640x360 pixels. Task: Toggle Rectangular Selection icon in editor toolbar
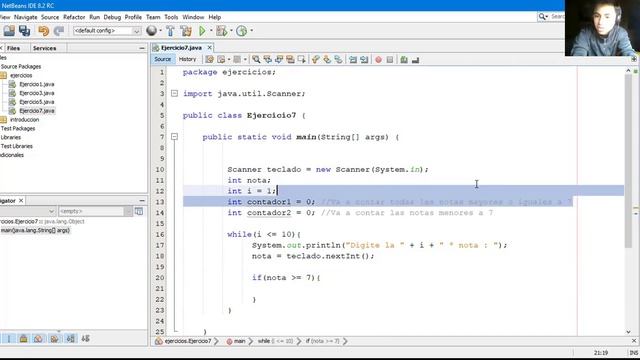click(302, 60)
